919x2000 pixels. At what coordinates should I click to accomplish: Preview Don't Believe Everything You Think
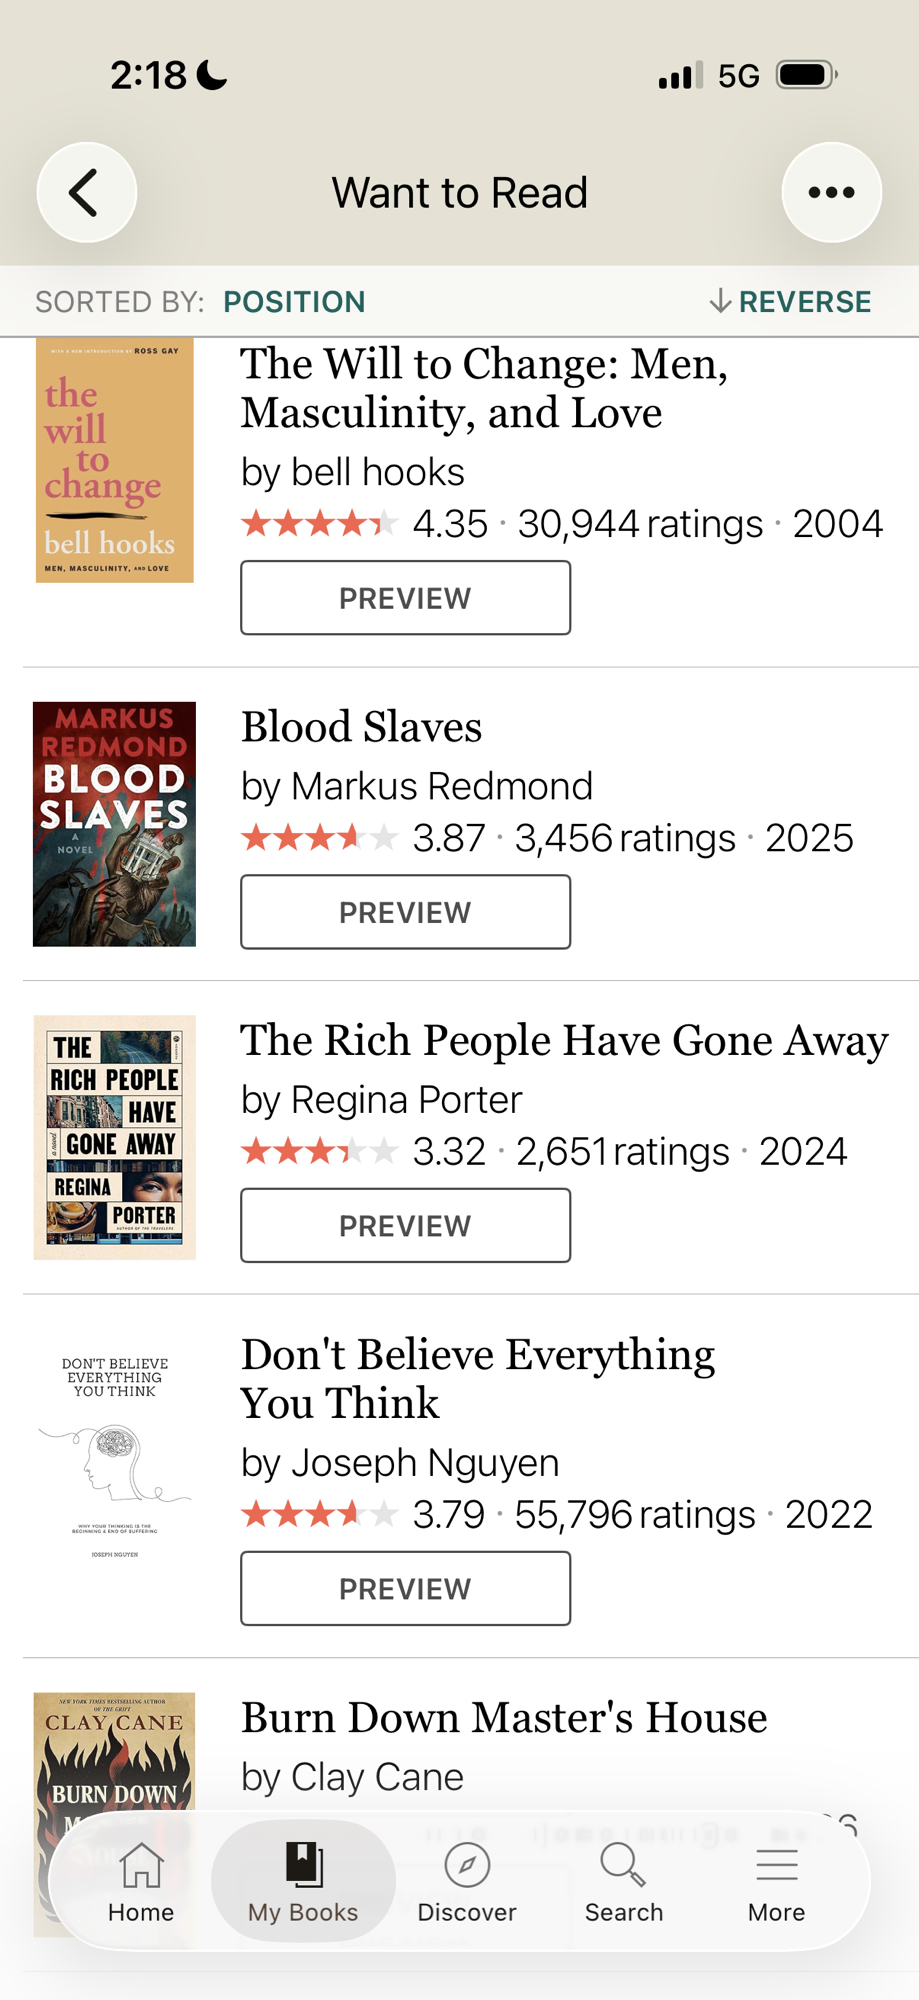click(405, 1589)
